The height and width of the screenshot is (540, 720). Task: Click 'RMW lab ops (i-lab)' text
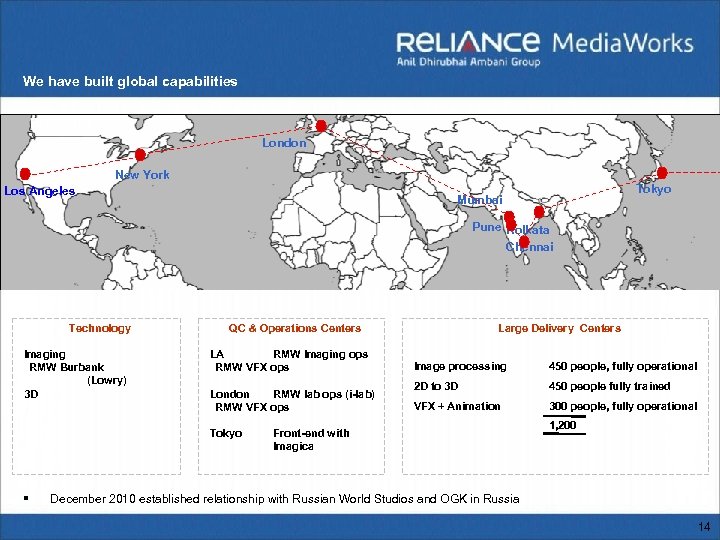(x=324, y=394)
